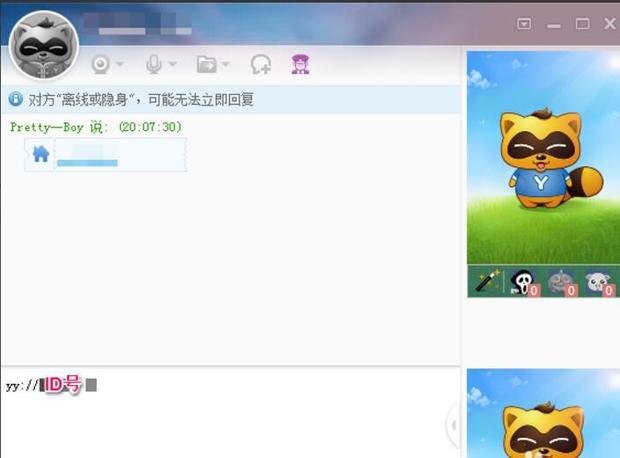Expand the microphone options dropdown arrow
This screenshot has height=458, width=620.
(173, 64)
